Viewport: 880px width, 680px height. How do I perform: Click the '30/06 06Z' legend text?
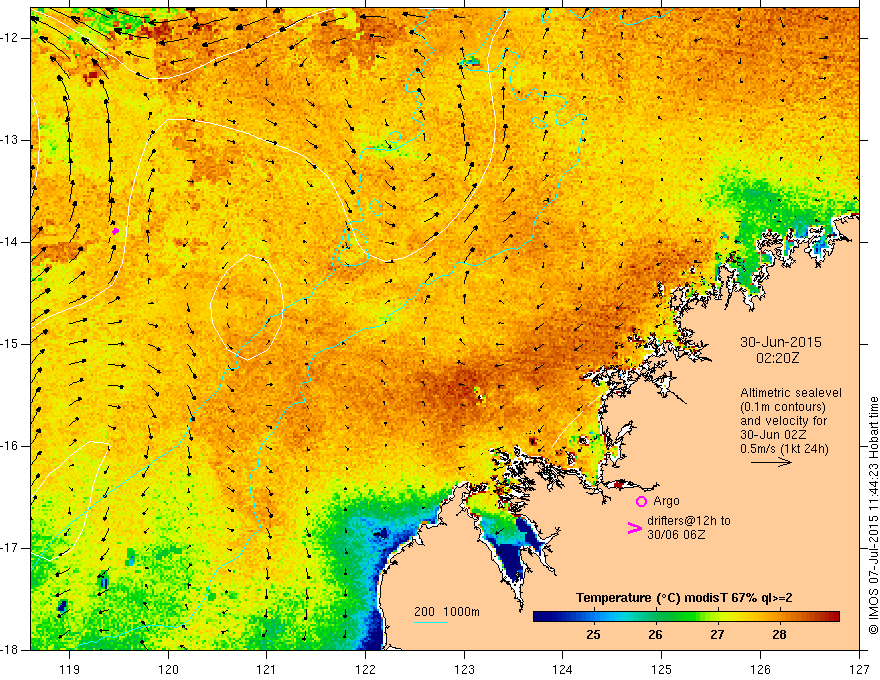676,535
